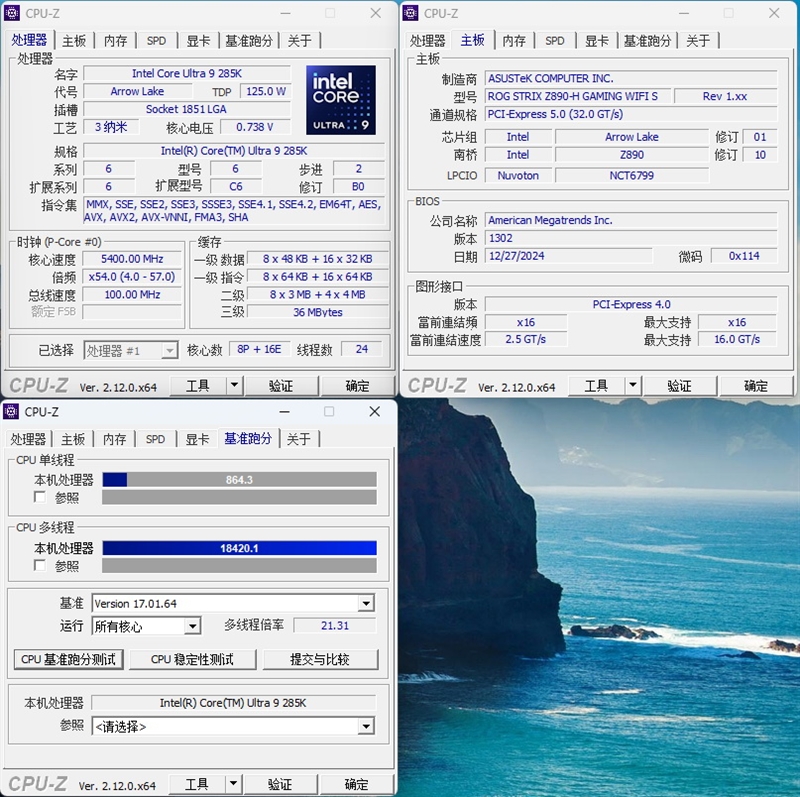
Task: Click the BIOS 日期 value 12/27/2024
Action: pyautogui.click(x=568, y=256)
